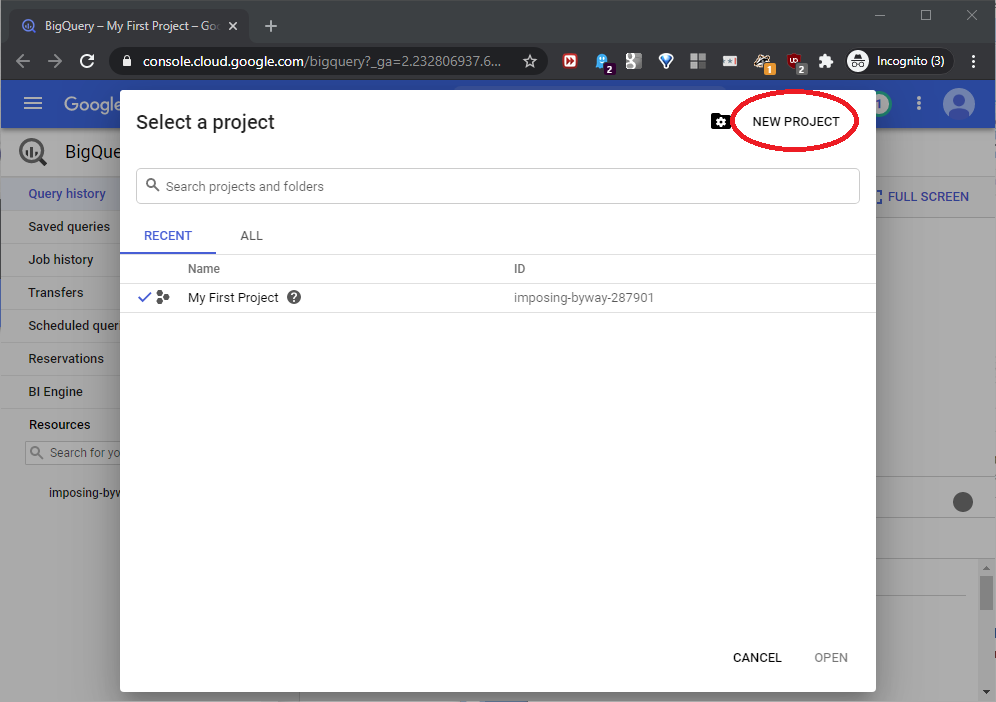Open Query history in the sidebar
Screen dimensions: 996x702
[x=67, y=194]
